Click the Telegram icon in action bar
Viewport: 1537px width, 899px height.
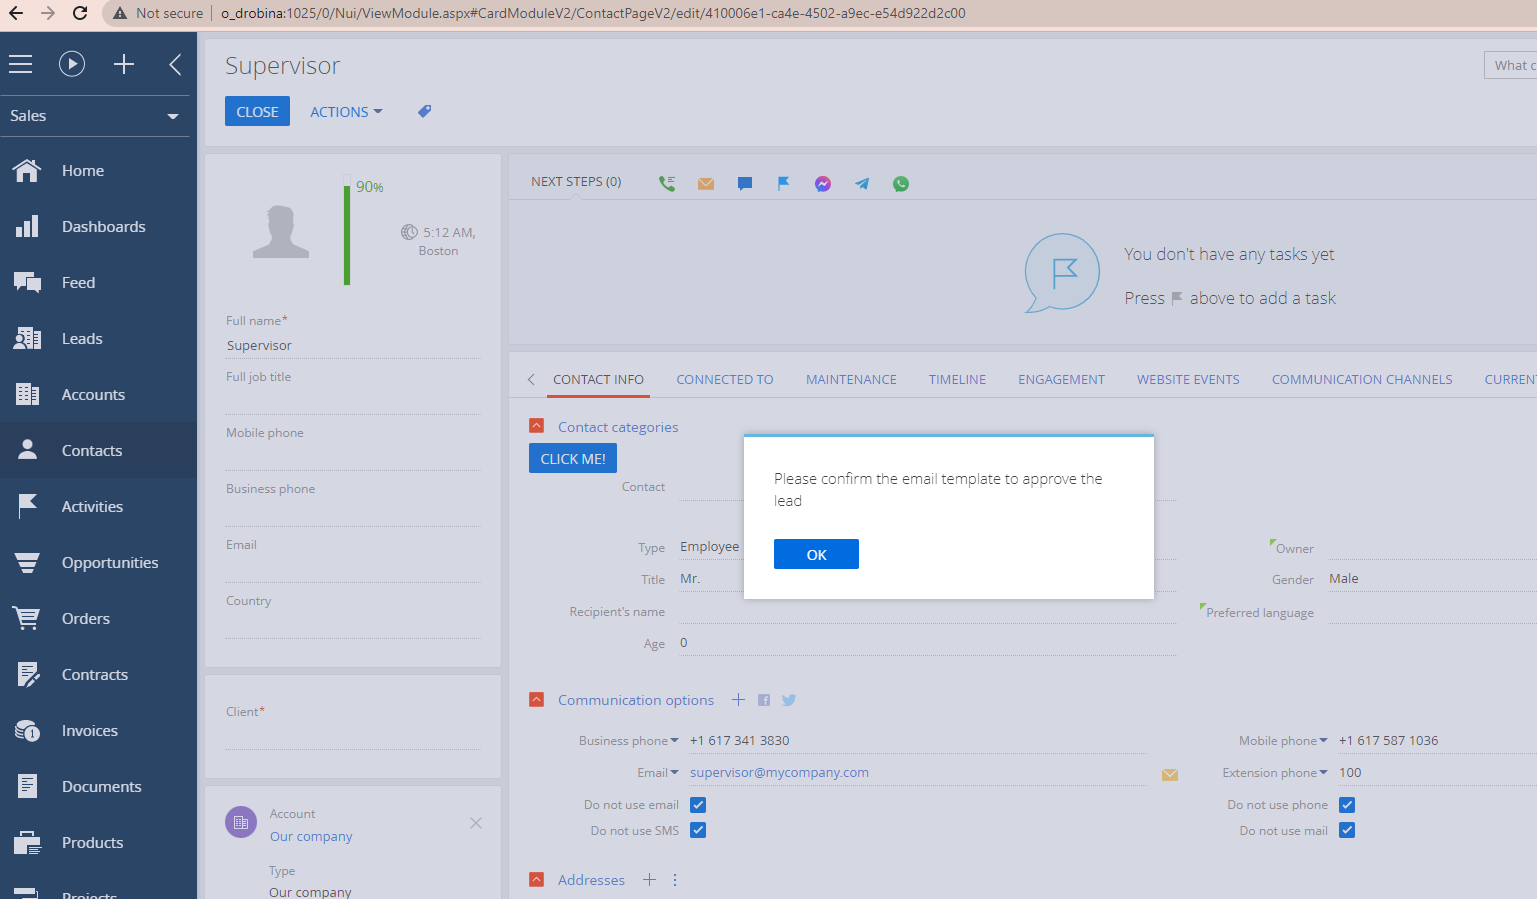coord(862,183)
